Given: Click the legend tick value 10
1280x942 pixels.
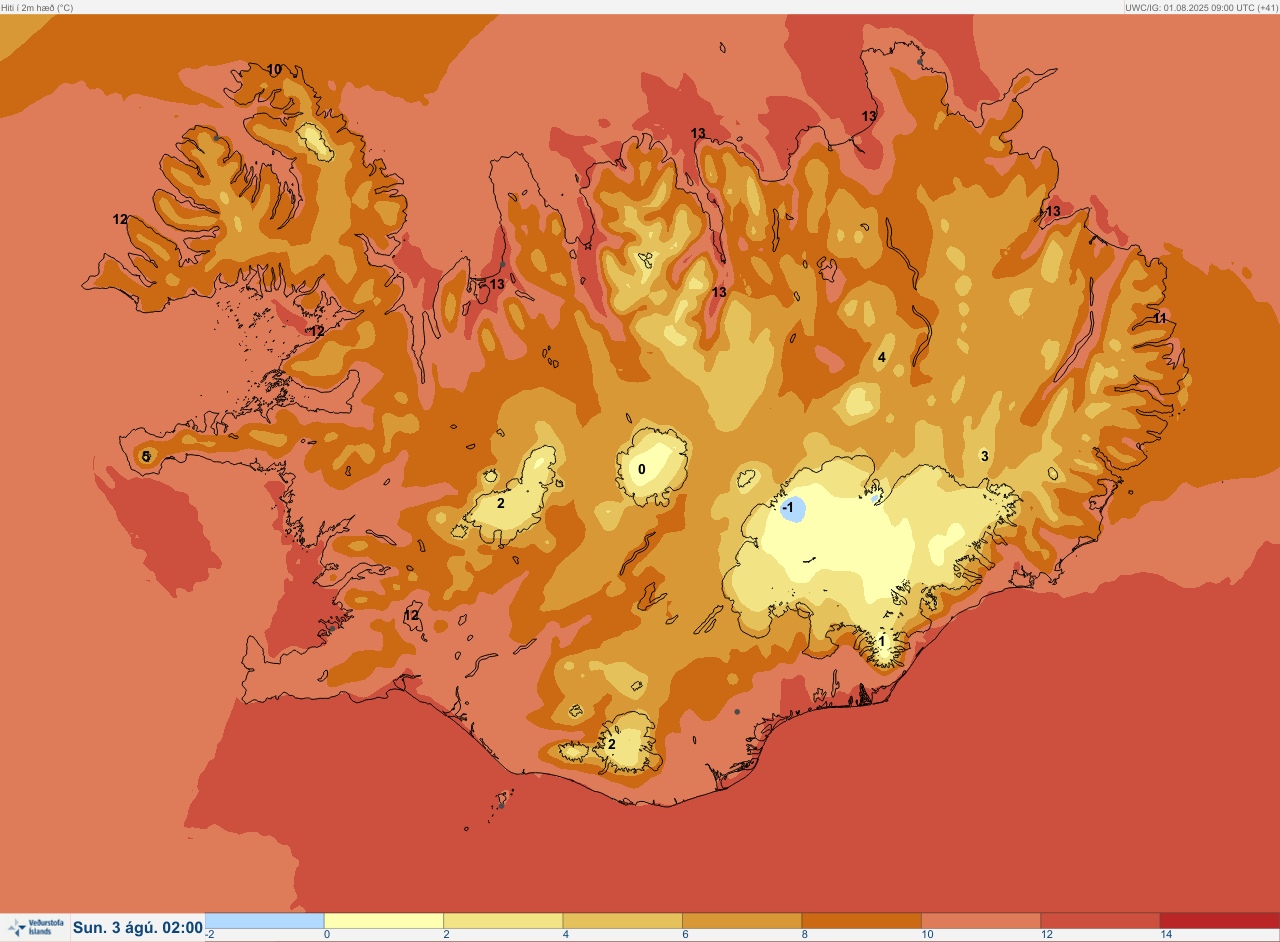Looking at the screenshot, I should pyautogui.click(x=927, y=935).
